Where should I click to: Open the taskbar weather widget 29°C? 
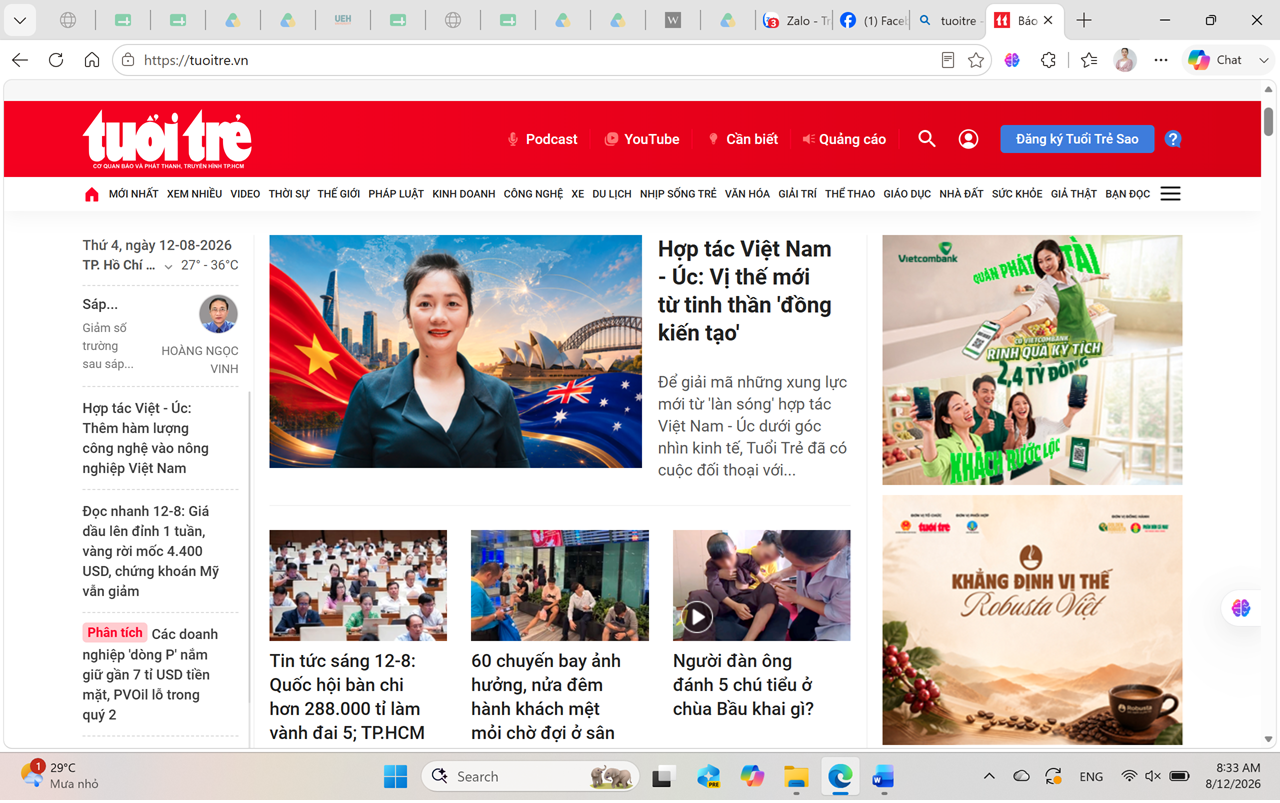coord(60,776)
